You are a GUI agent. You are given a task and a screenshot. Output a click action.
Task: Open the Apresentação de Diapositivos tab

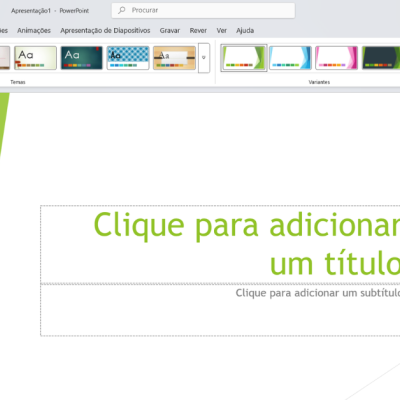(105, 31)
